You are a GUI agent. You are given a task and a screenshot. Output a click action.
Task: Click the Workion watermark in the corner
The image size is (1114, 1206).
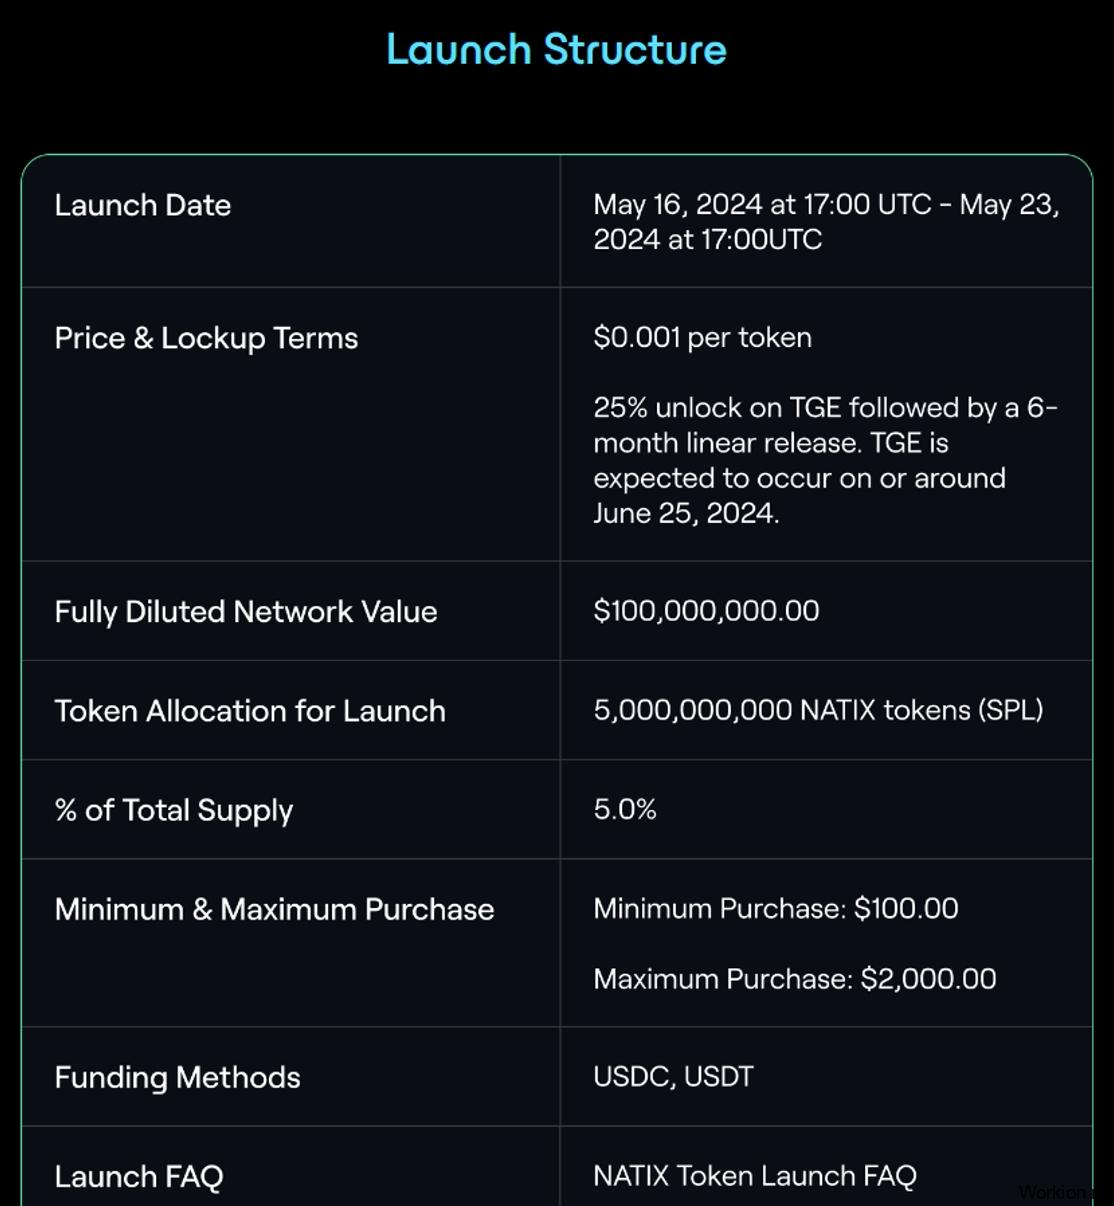(1052, 1192)
